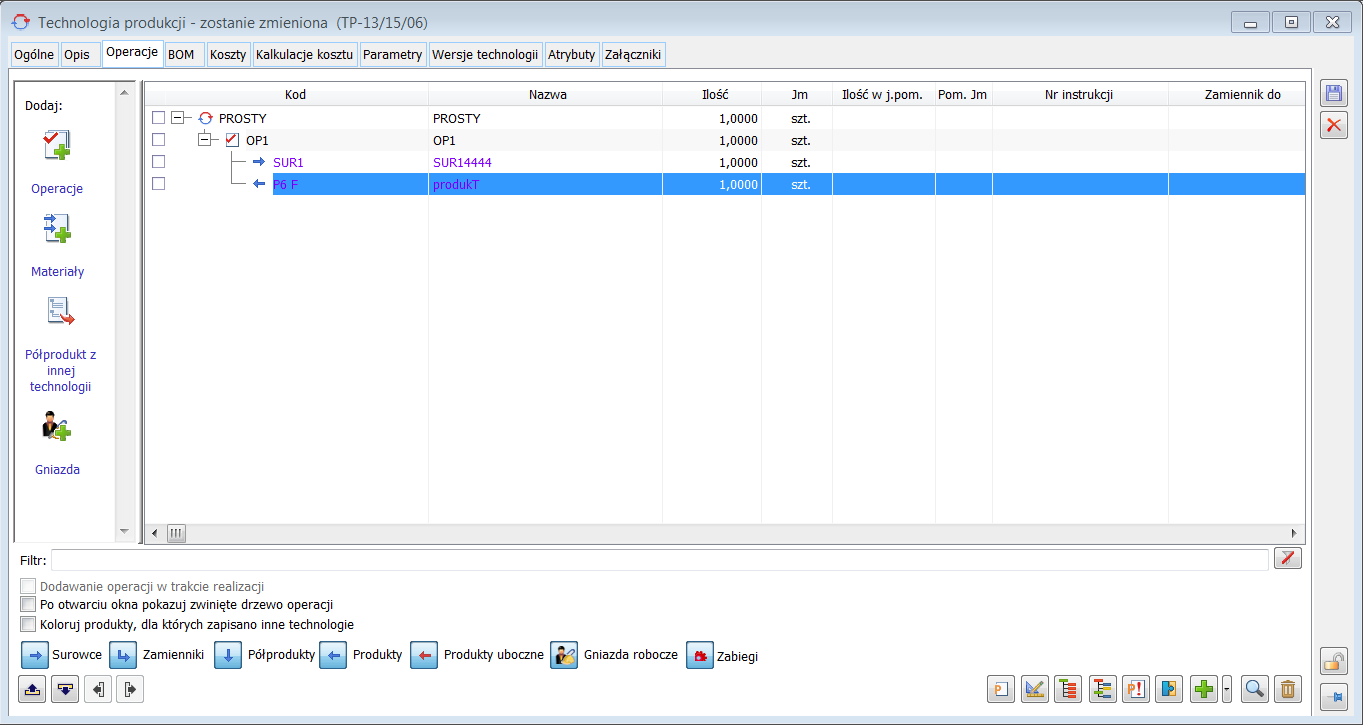Click the blue-yellow panel icon button
1363x727 pixels.
[1170, 689]
